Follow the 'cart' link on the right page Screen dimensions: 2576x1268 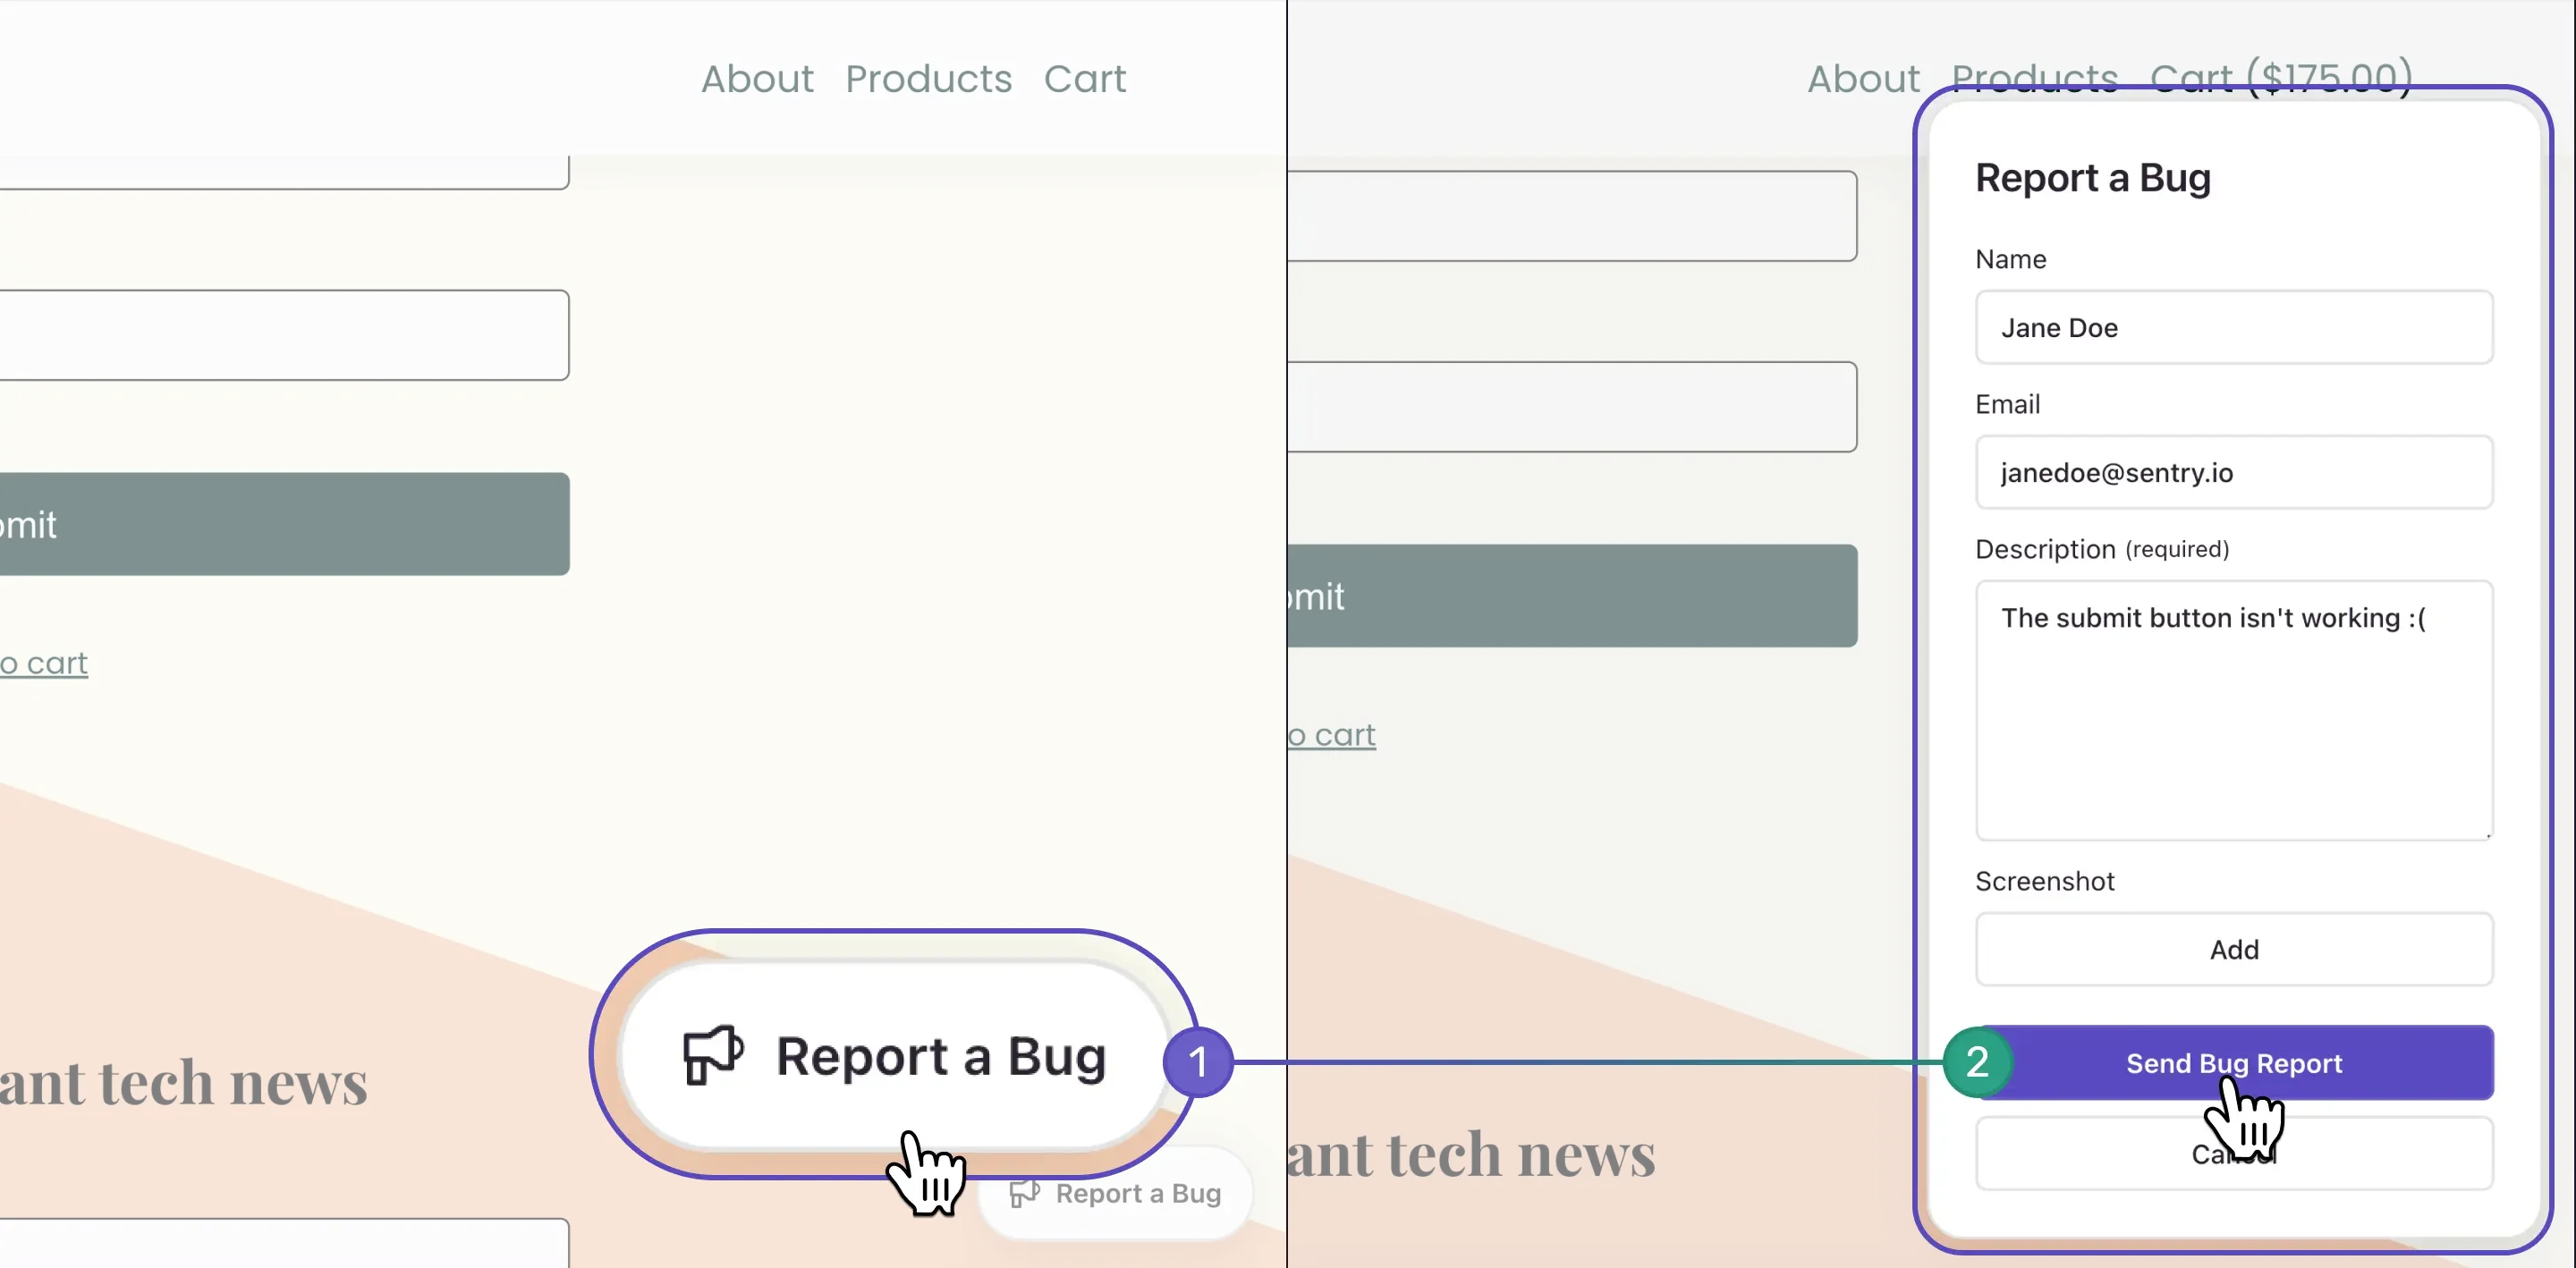pos(1332,735)
